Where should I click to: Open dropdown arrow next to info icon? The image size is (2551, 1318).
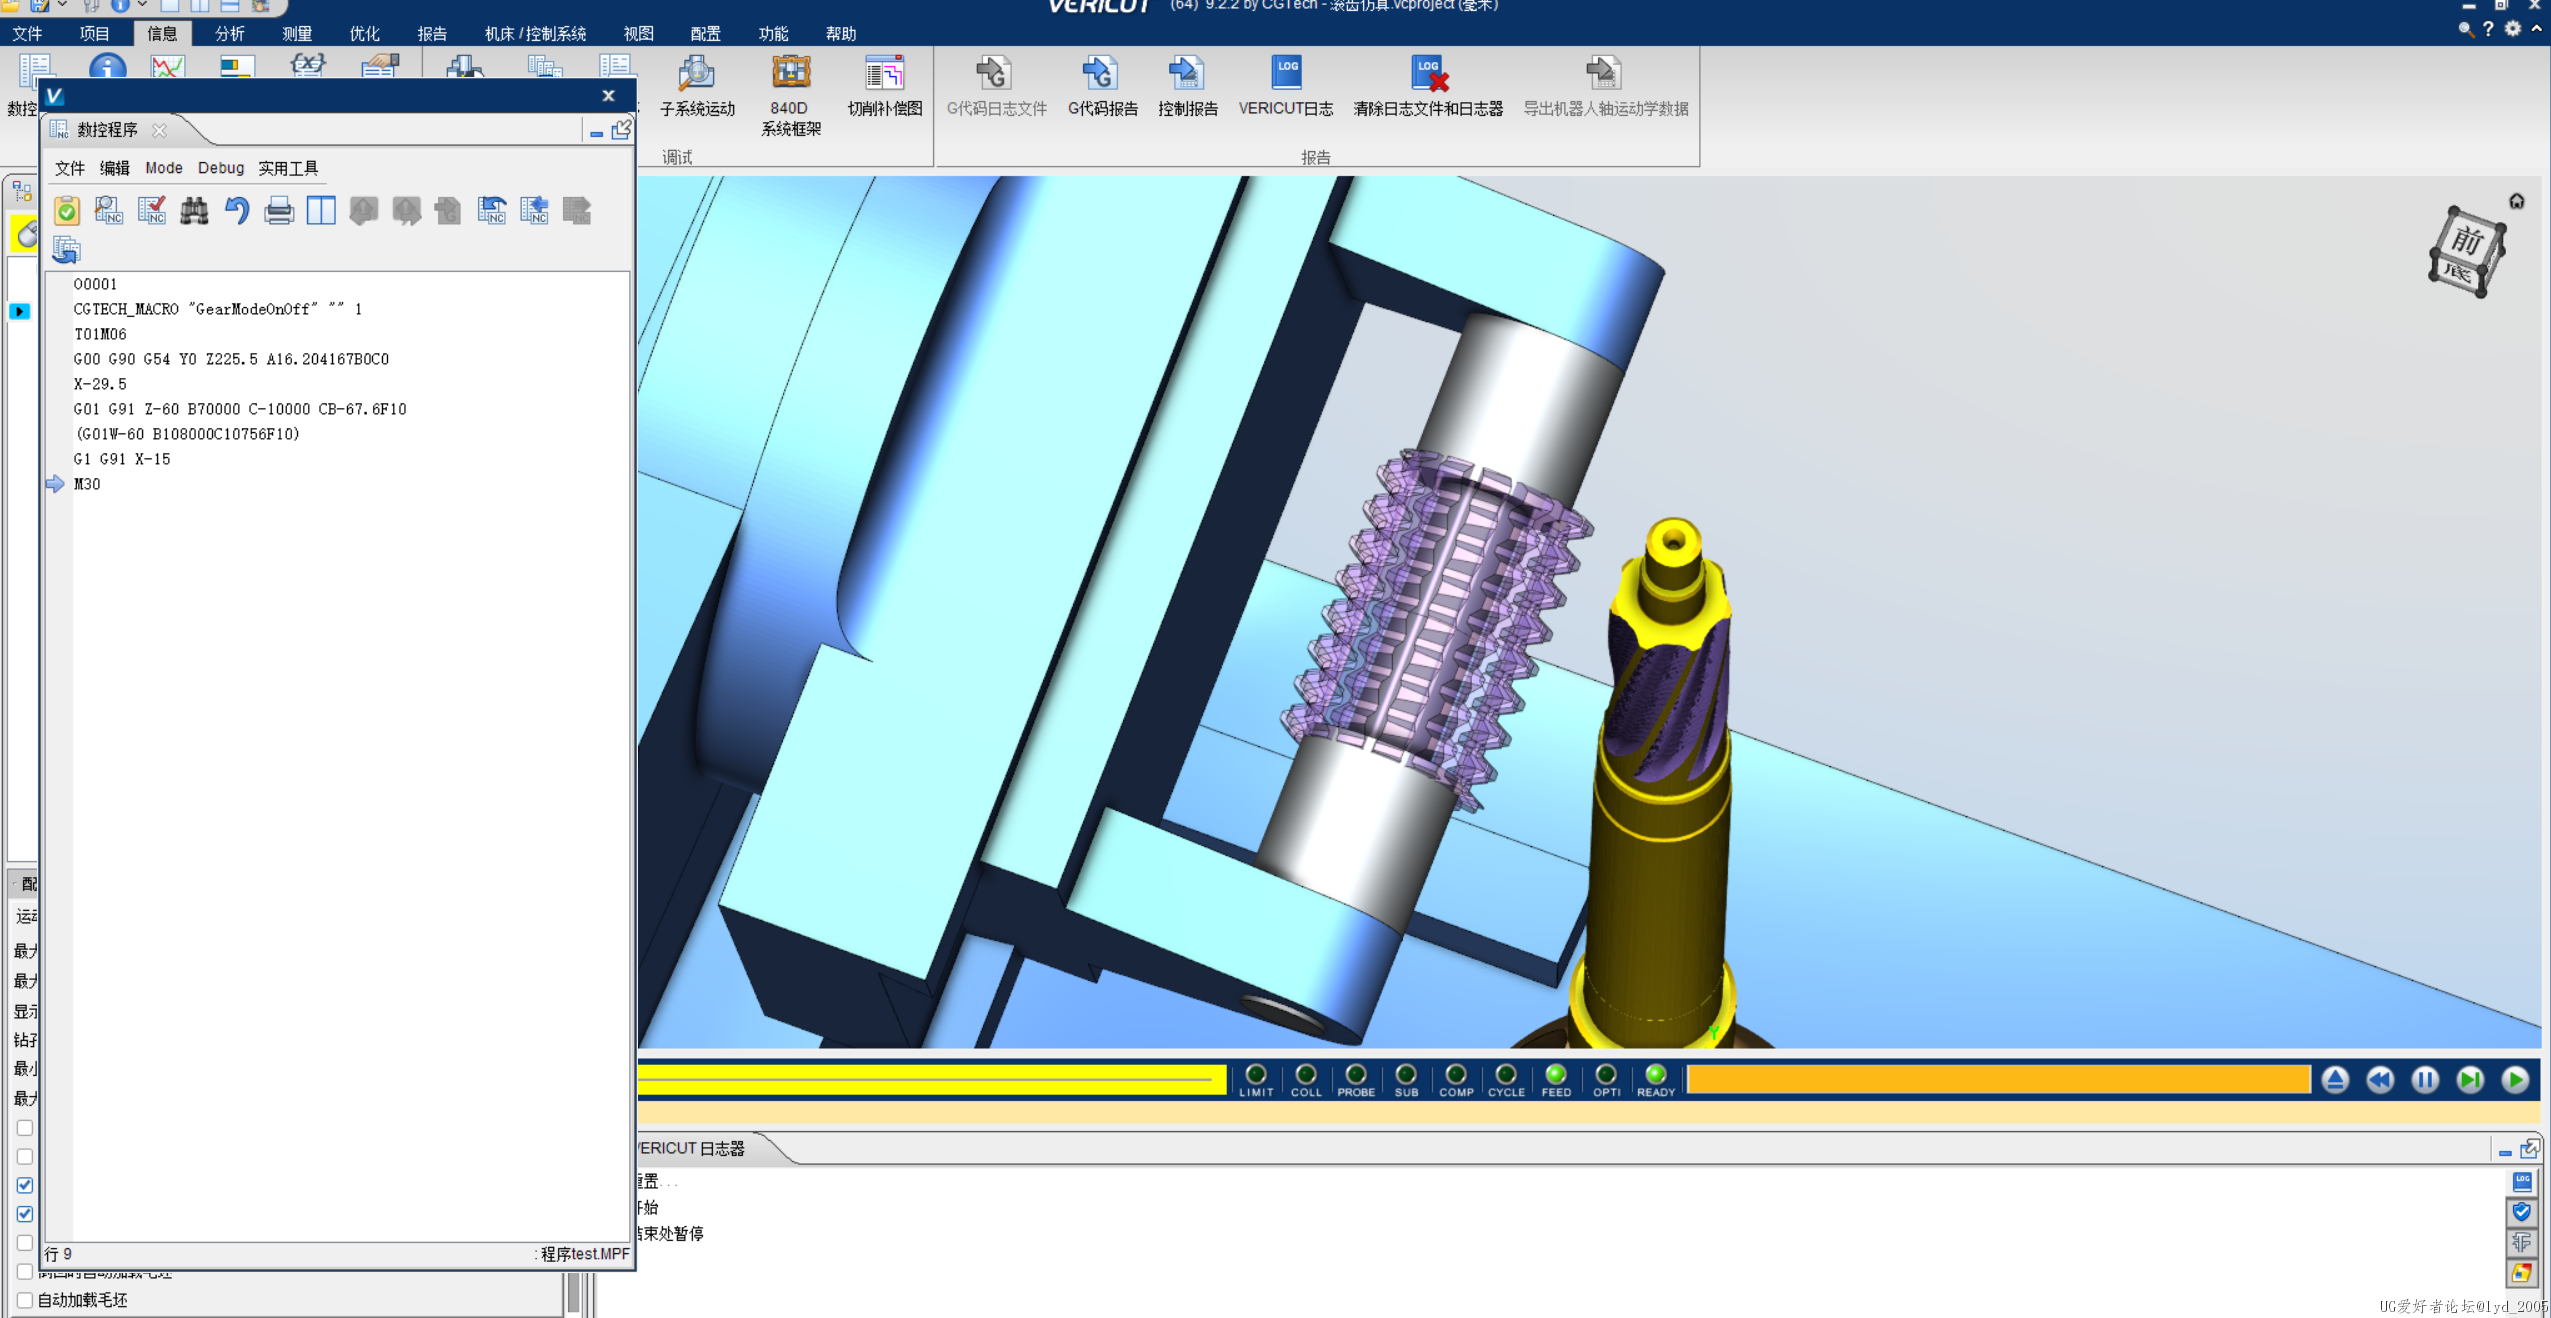(x=143, y=5)
